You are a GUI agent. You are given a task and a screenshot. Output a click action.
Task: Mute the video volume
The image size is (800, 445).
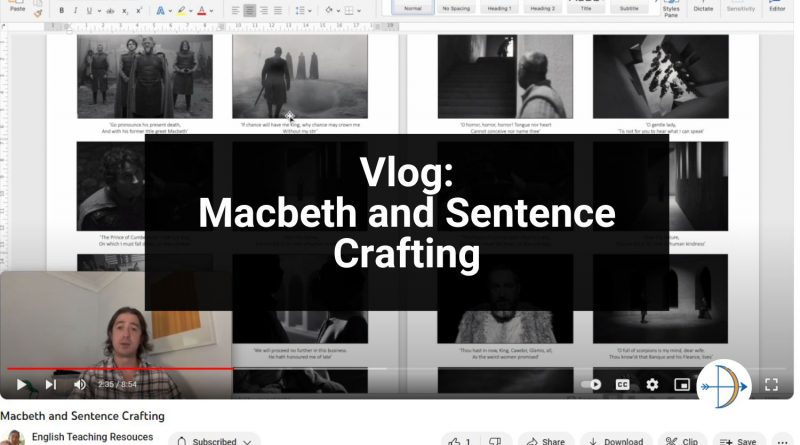click(x=80, y=384)
